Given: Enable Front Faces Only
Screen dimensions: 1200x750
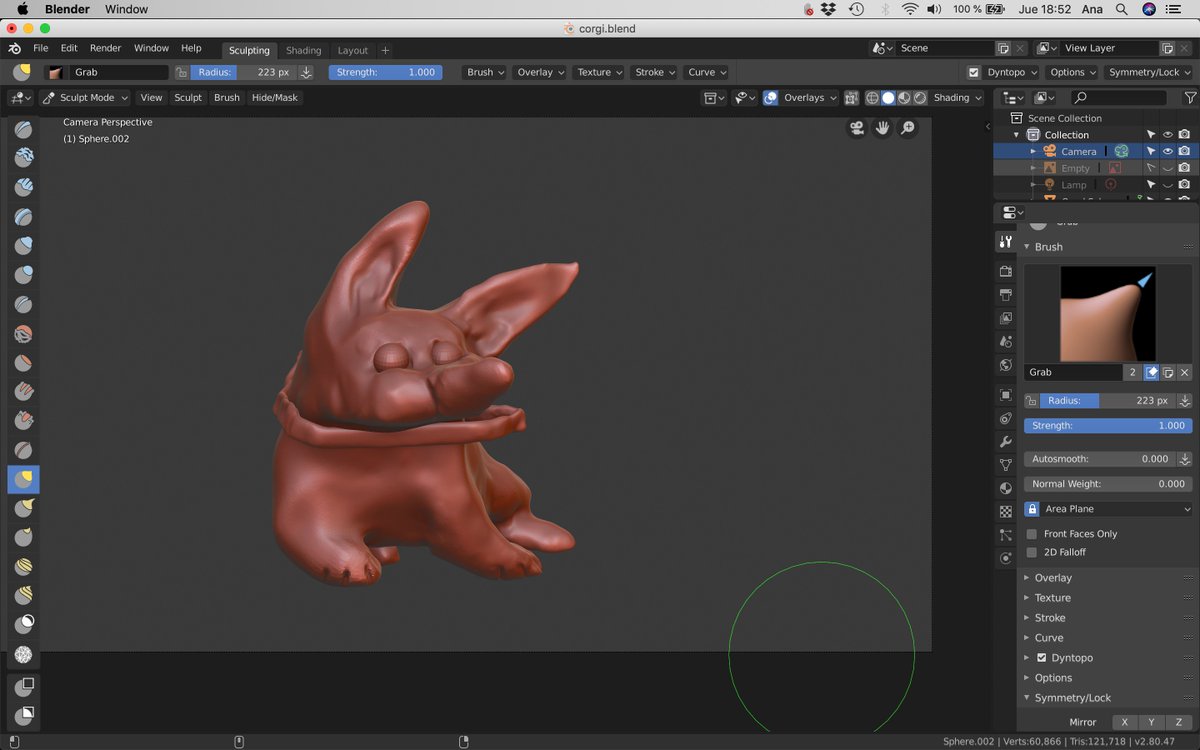Looking at the screenshot, I should click(1032, 534).
